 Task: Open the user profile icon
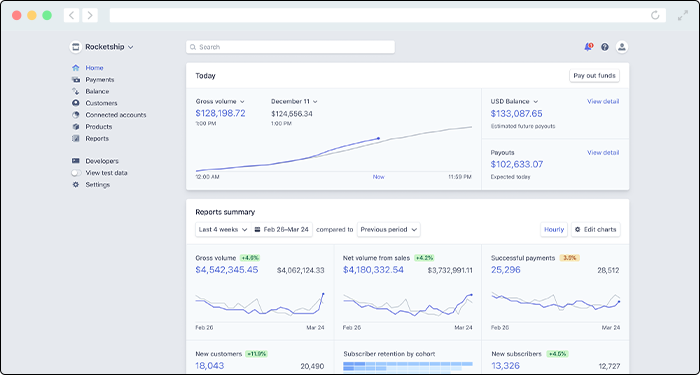(x=622, y=47)
